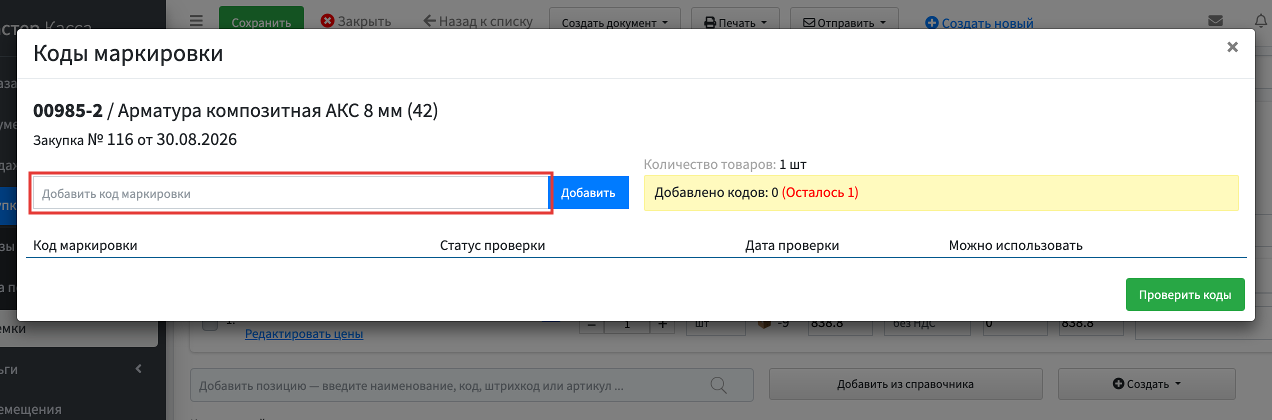
Task: Expand the Создать документ dropdown
Action: [615, 22]
